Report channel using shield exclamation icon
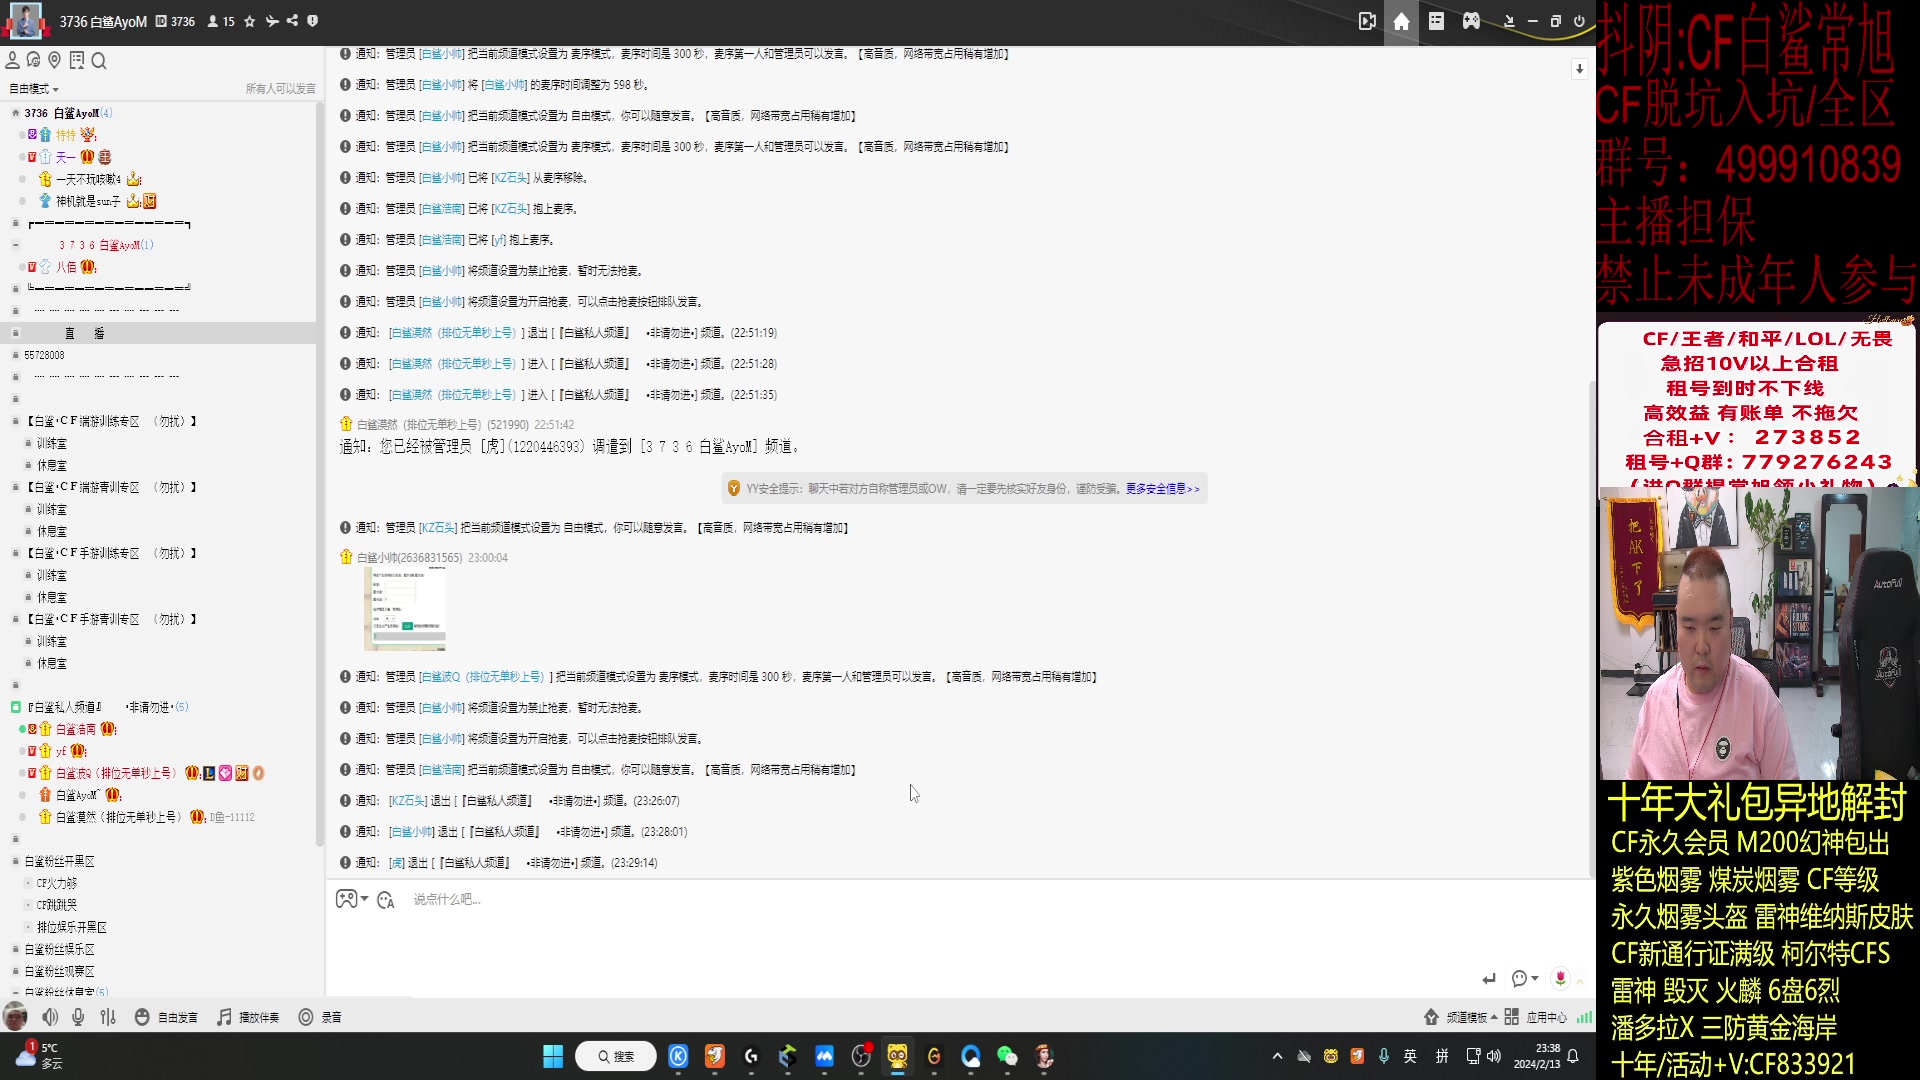 pyautogui.click(x=313, y=21)
